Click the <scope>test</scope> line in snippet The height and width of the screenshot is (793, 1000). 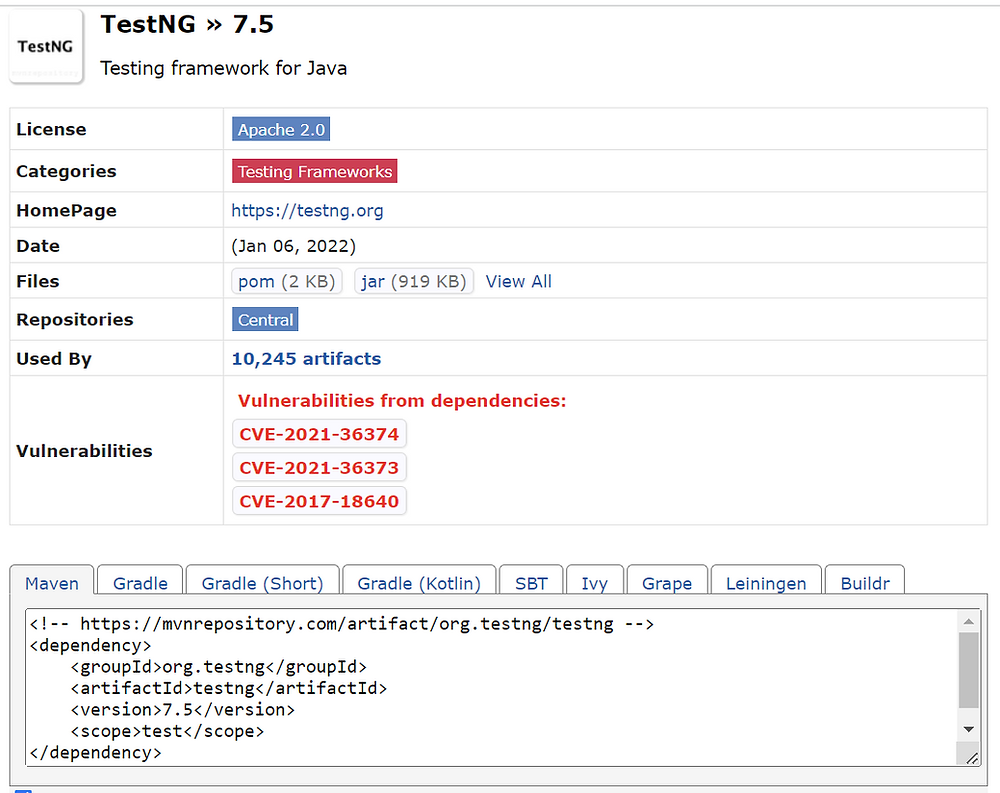167,731
